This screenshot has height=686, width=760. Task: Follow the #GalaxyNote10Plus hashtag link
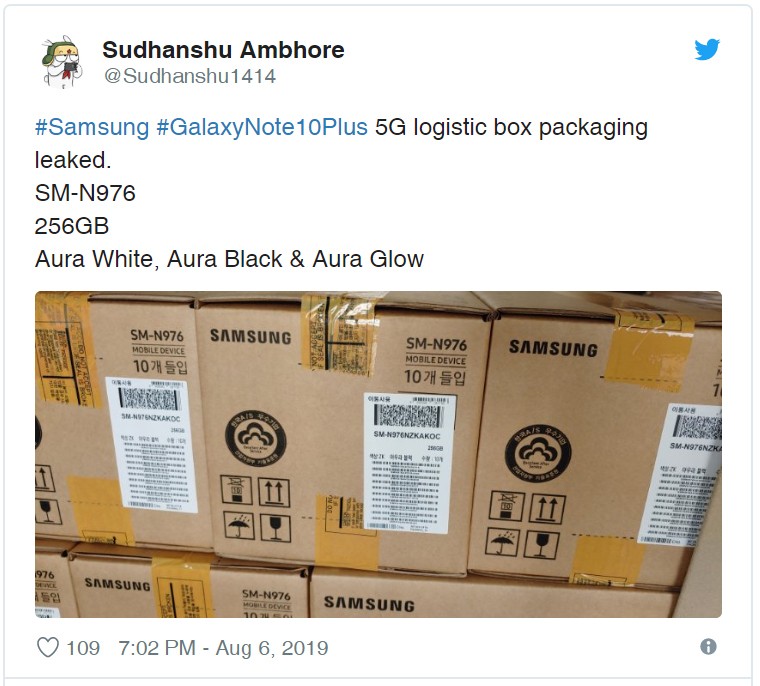point(262,128)
